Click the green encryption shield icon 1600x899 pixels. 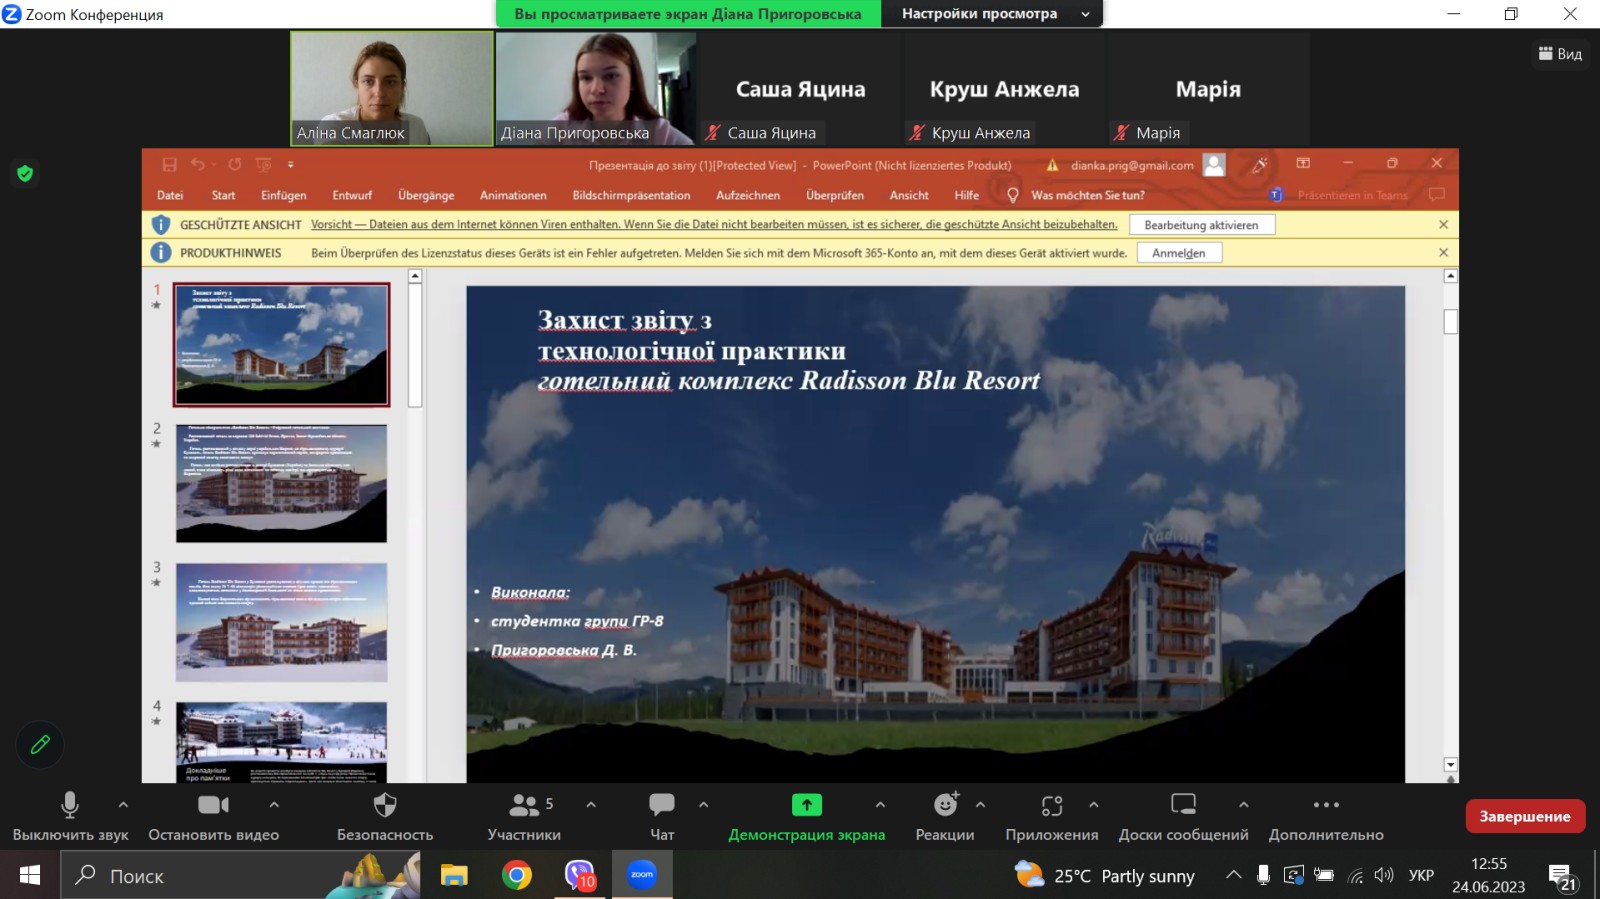pyautogui.click(x=25, y=173)
